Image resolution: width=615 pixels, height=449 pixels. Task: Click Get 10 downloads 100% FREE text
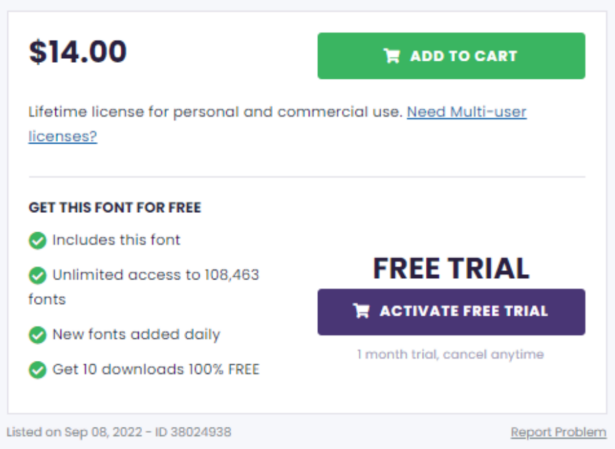(x=156, y=369)
